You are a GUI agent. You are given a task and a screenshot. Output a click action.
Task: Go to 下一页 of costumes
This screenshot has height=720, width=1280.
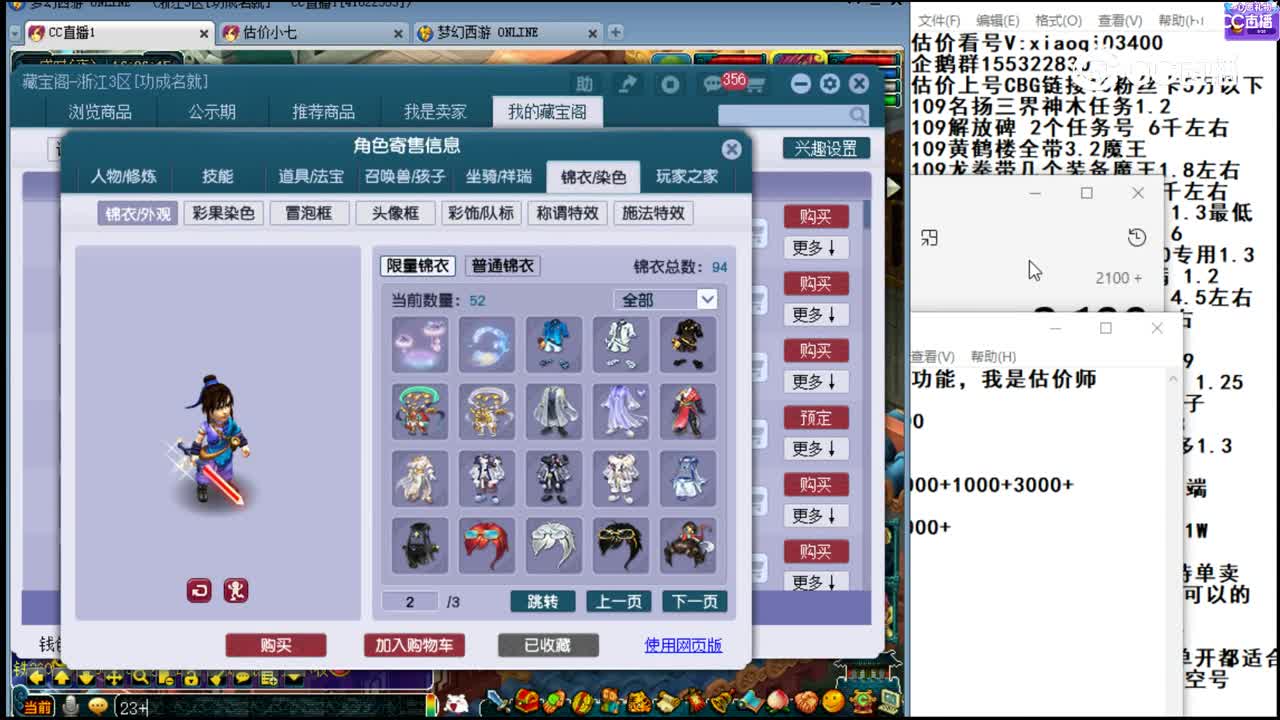coord(695,602)
